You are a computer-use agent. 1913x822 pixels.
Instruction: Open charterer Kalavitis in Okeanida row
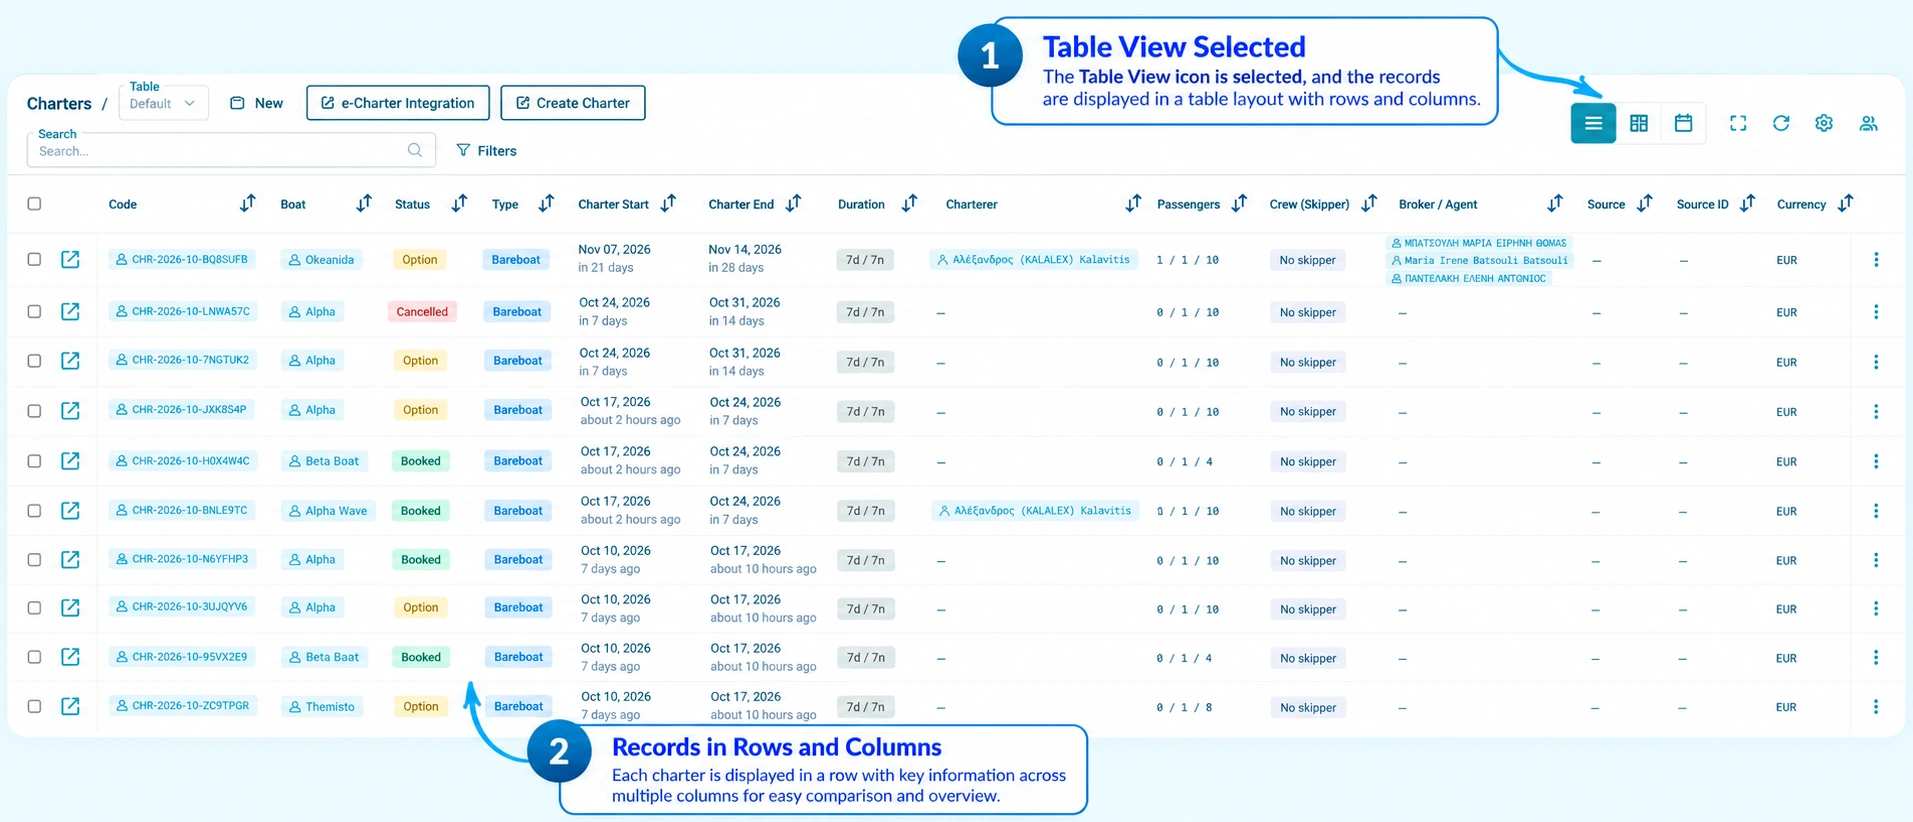(1033, 260)
